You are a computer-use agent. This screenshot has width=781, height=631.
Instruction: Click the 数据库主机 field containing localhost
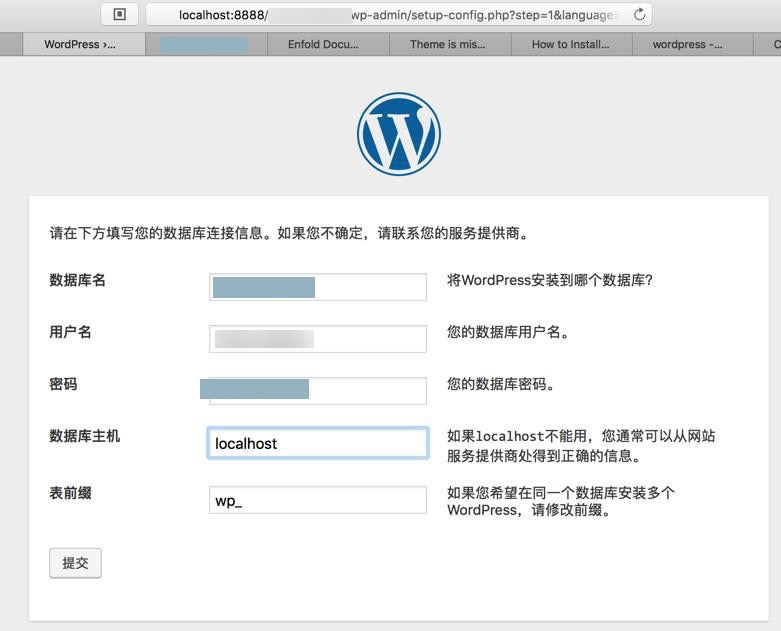pos(318,443)
